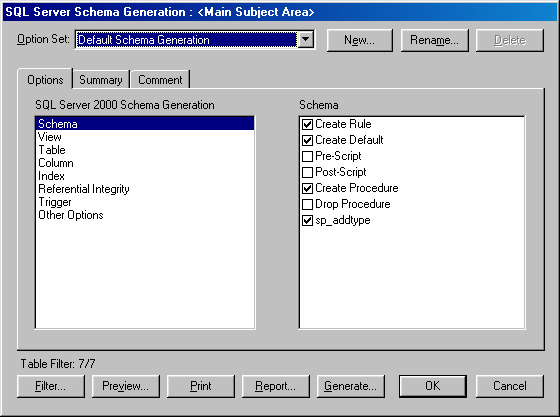This screenshot has height=417, width=560.
Task: Dismiss dialog with Cancel button
Action: (510, 386)
